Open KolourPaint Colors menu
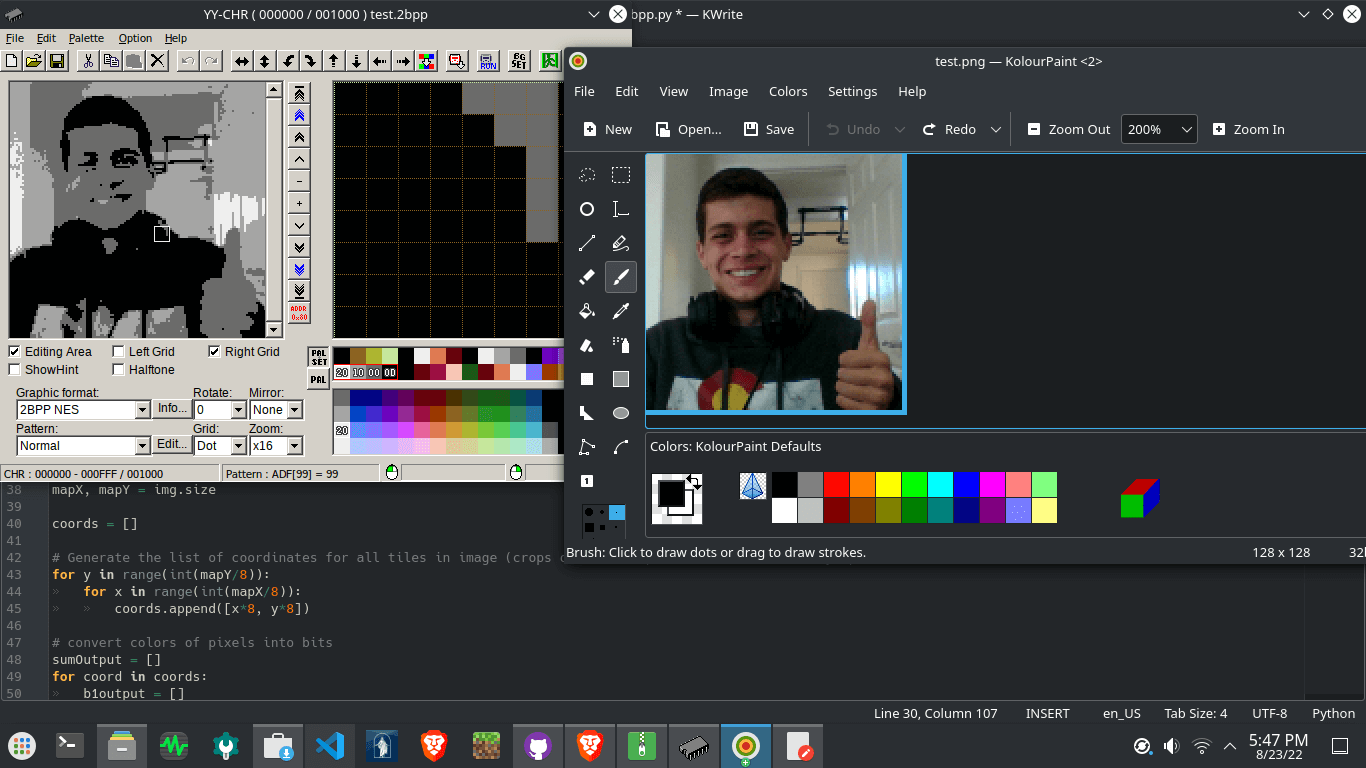 788,91
